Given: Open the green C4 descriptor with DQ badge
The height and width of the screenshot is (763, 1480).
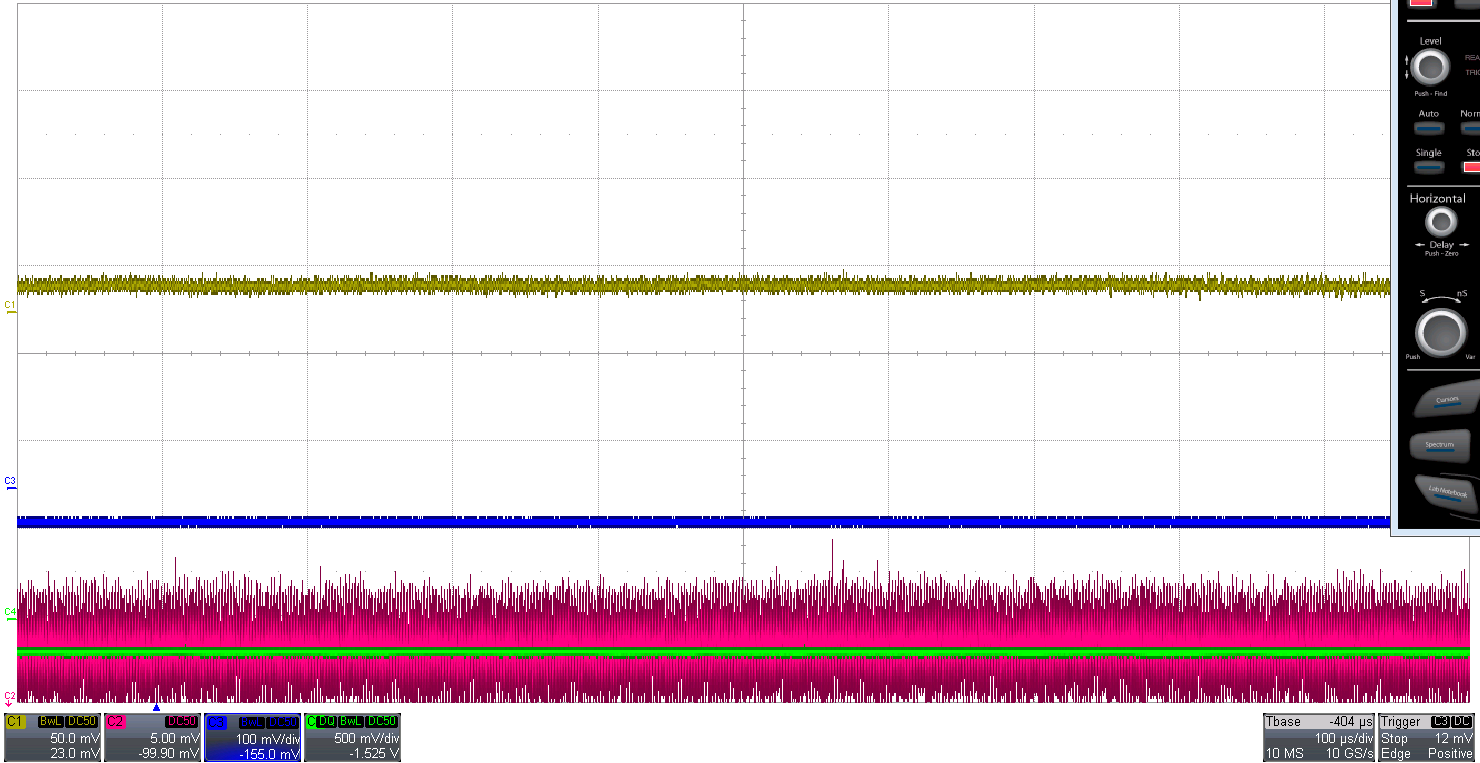Looking at the screenshot, I should (352, 737).
